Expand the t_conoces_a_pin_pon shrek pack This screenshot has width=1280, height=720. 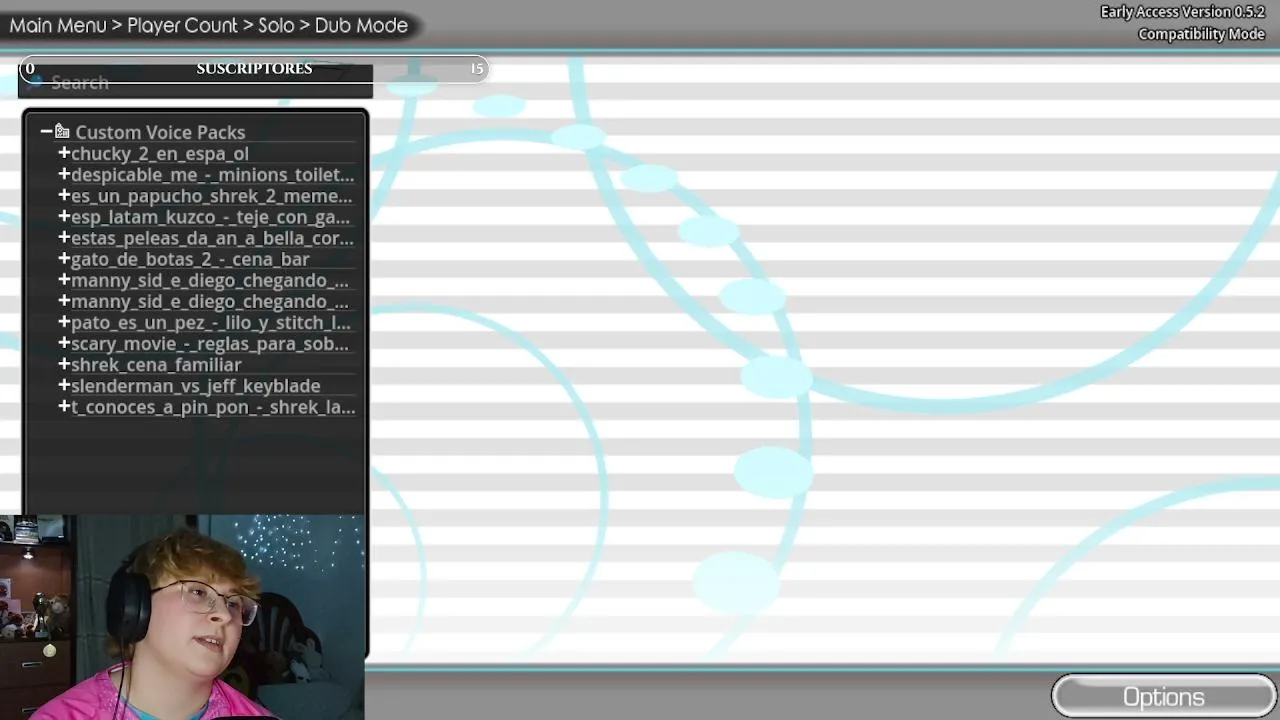coord(64,406)
